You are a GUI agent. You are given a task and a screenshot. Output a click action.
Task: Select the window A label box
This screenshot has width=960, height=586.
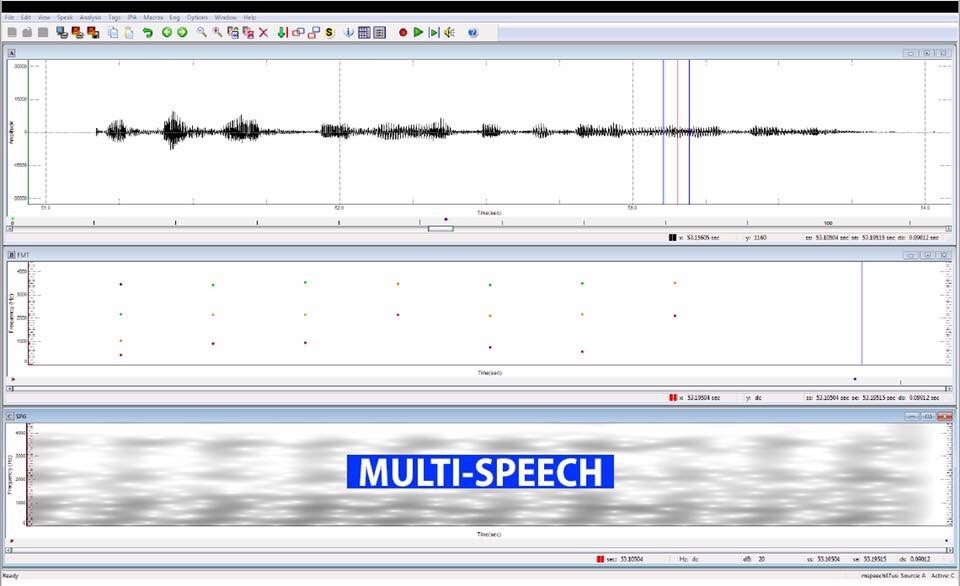(x=11, y=53)
